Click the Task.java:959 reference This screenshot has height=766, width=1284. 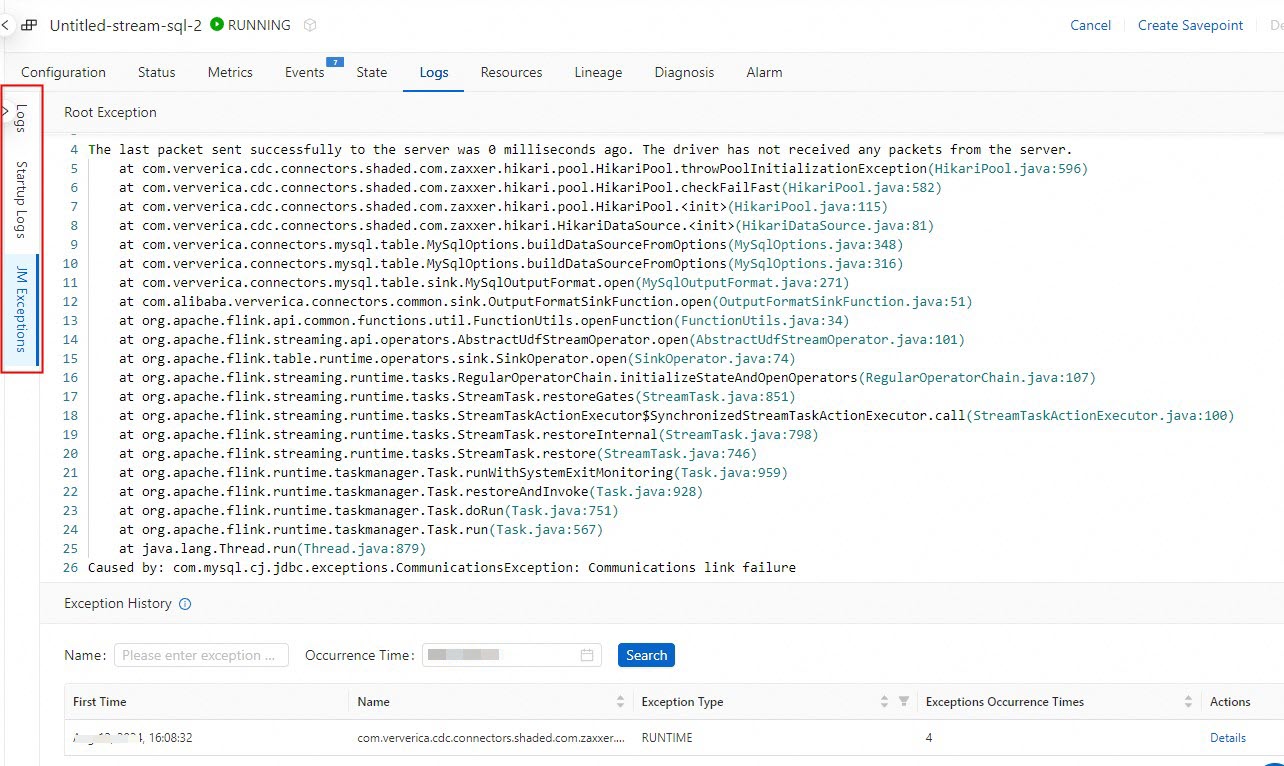tap(730, 473)
